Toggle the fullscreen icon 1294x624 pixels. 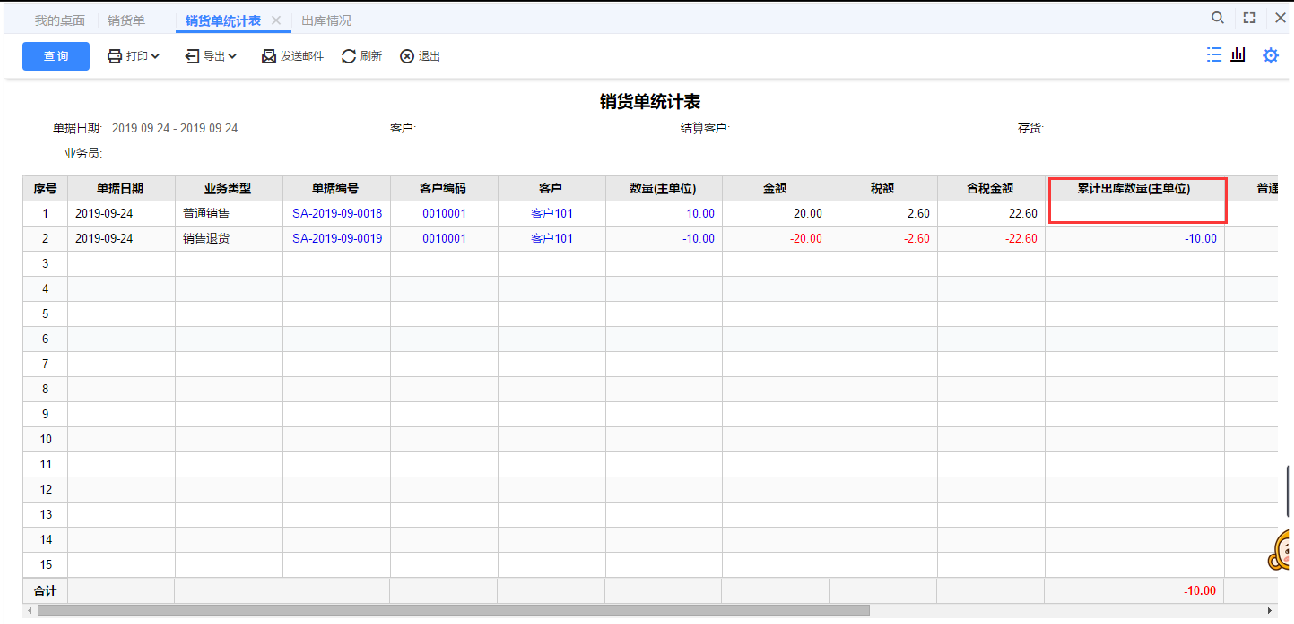(x=1249, y=18)
